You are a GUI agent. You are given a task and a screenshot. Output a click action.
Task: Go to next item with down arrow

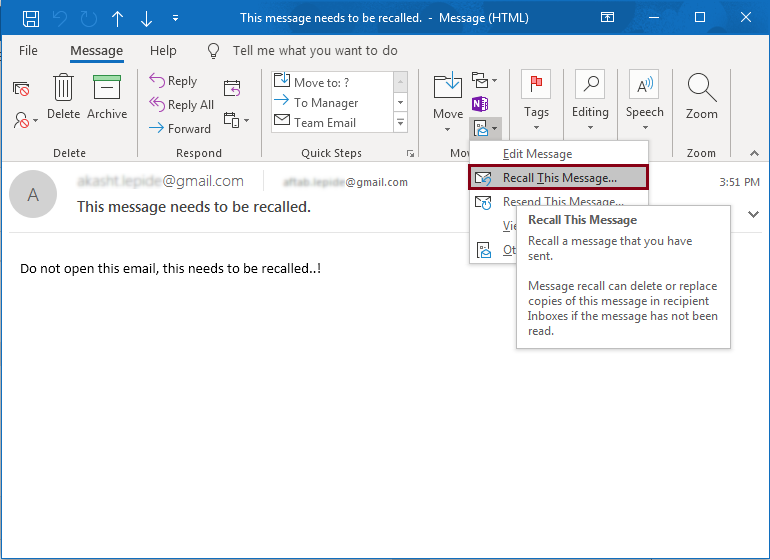point(147,18)
